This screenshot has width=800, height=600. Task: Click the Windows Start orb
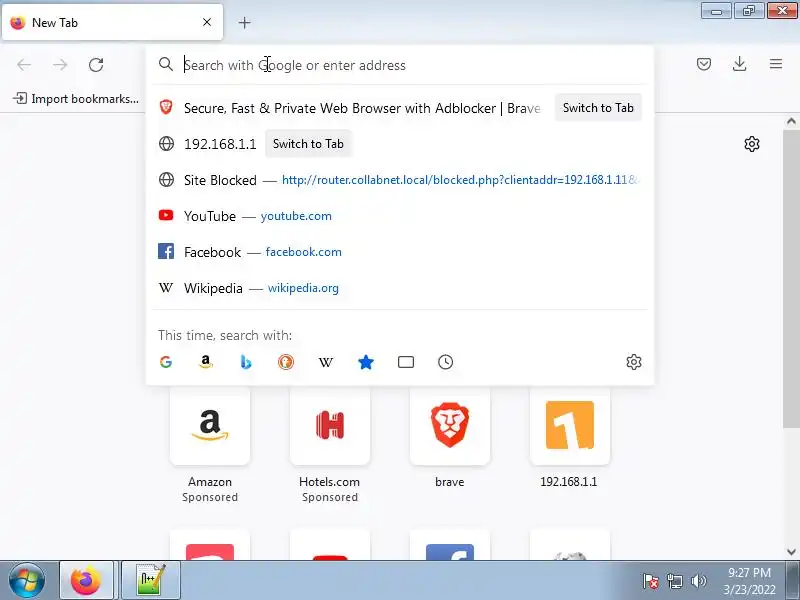coord(27,581)
